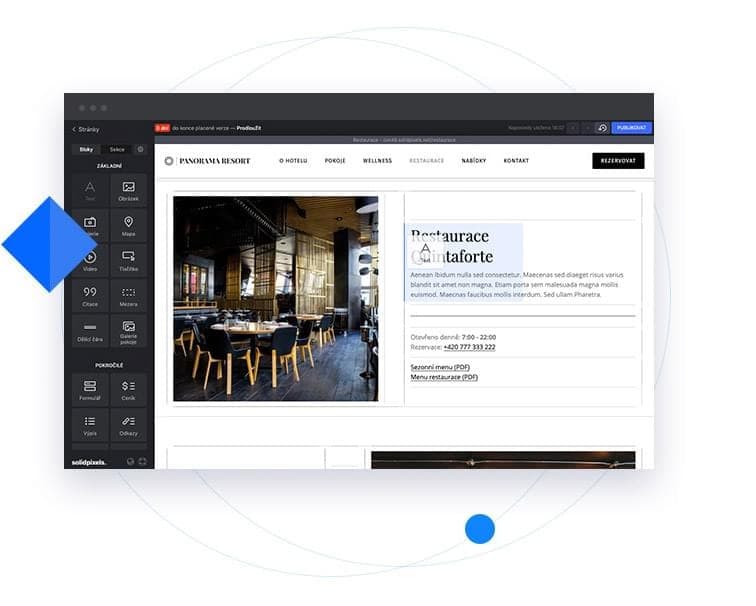756x606 pixels.
Task: Switch to the Sekce tab
Action: coord(117,149)
